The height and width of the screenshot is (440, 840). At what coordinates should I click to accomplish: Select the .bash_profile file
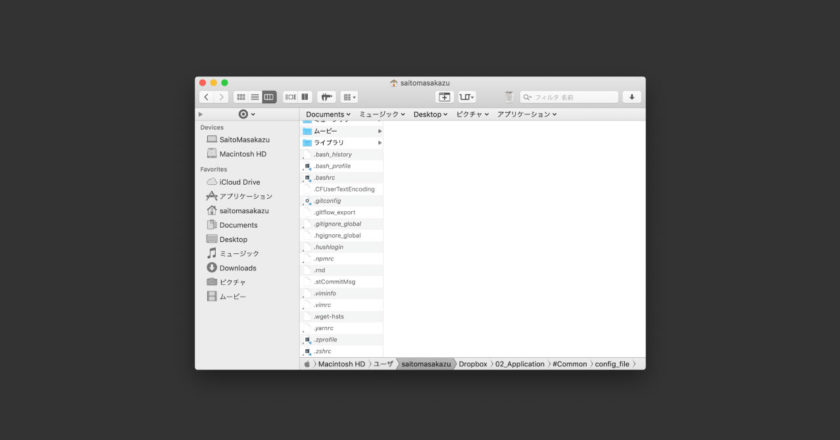click(x=342, y=166)
